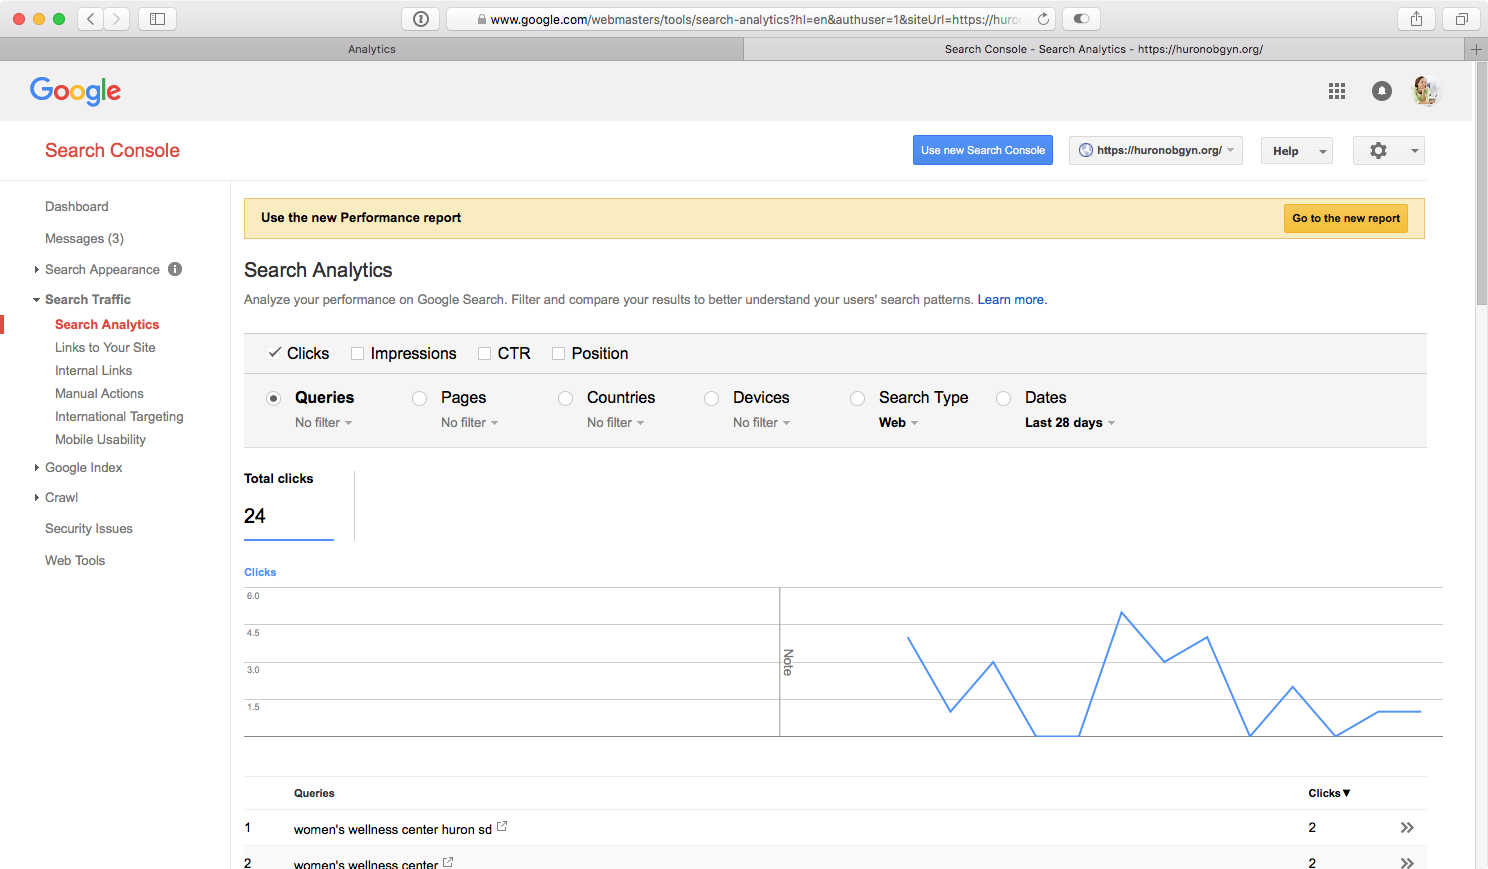Viewport: 1488px width, 869px height.
Task: Open Manual Actions page
Action: pyautogui.click(x=99, y=394)
